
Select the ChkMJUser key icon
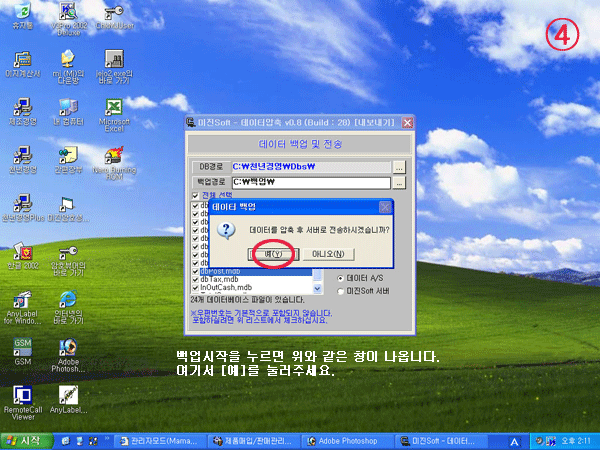114,16
